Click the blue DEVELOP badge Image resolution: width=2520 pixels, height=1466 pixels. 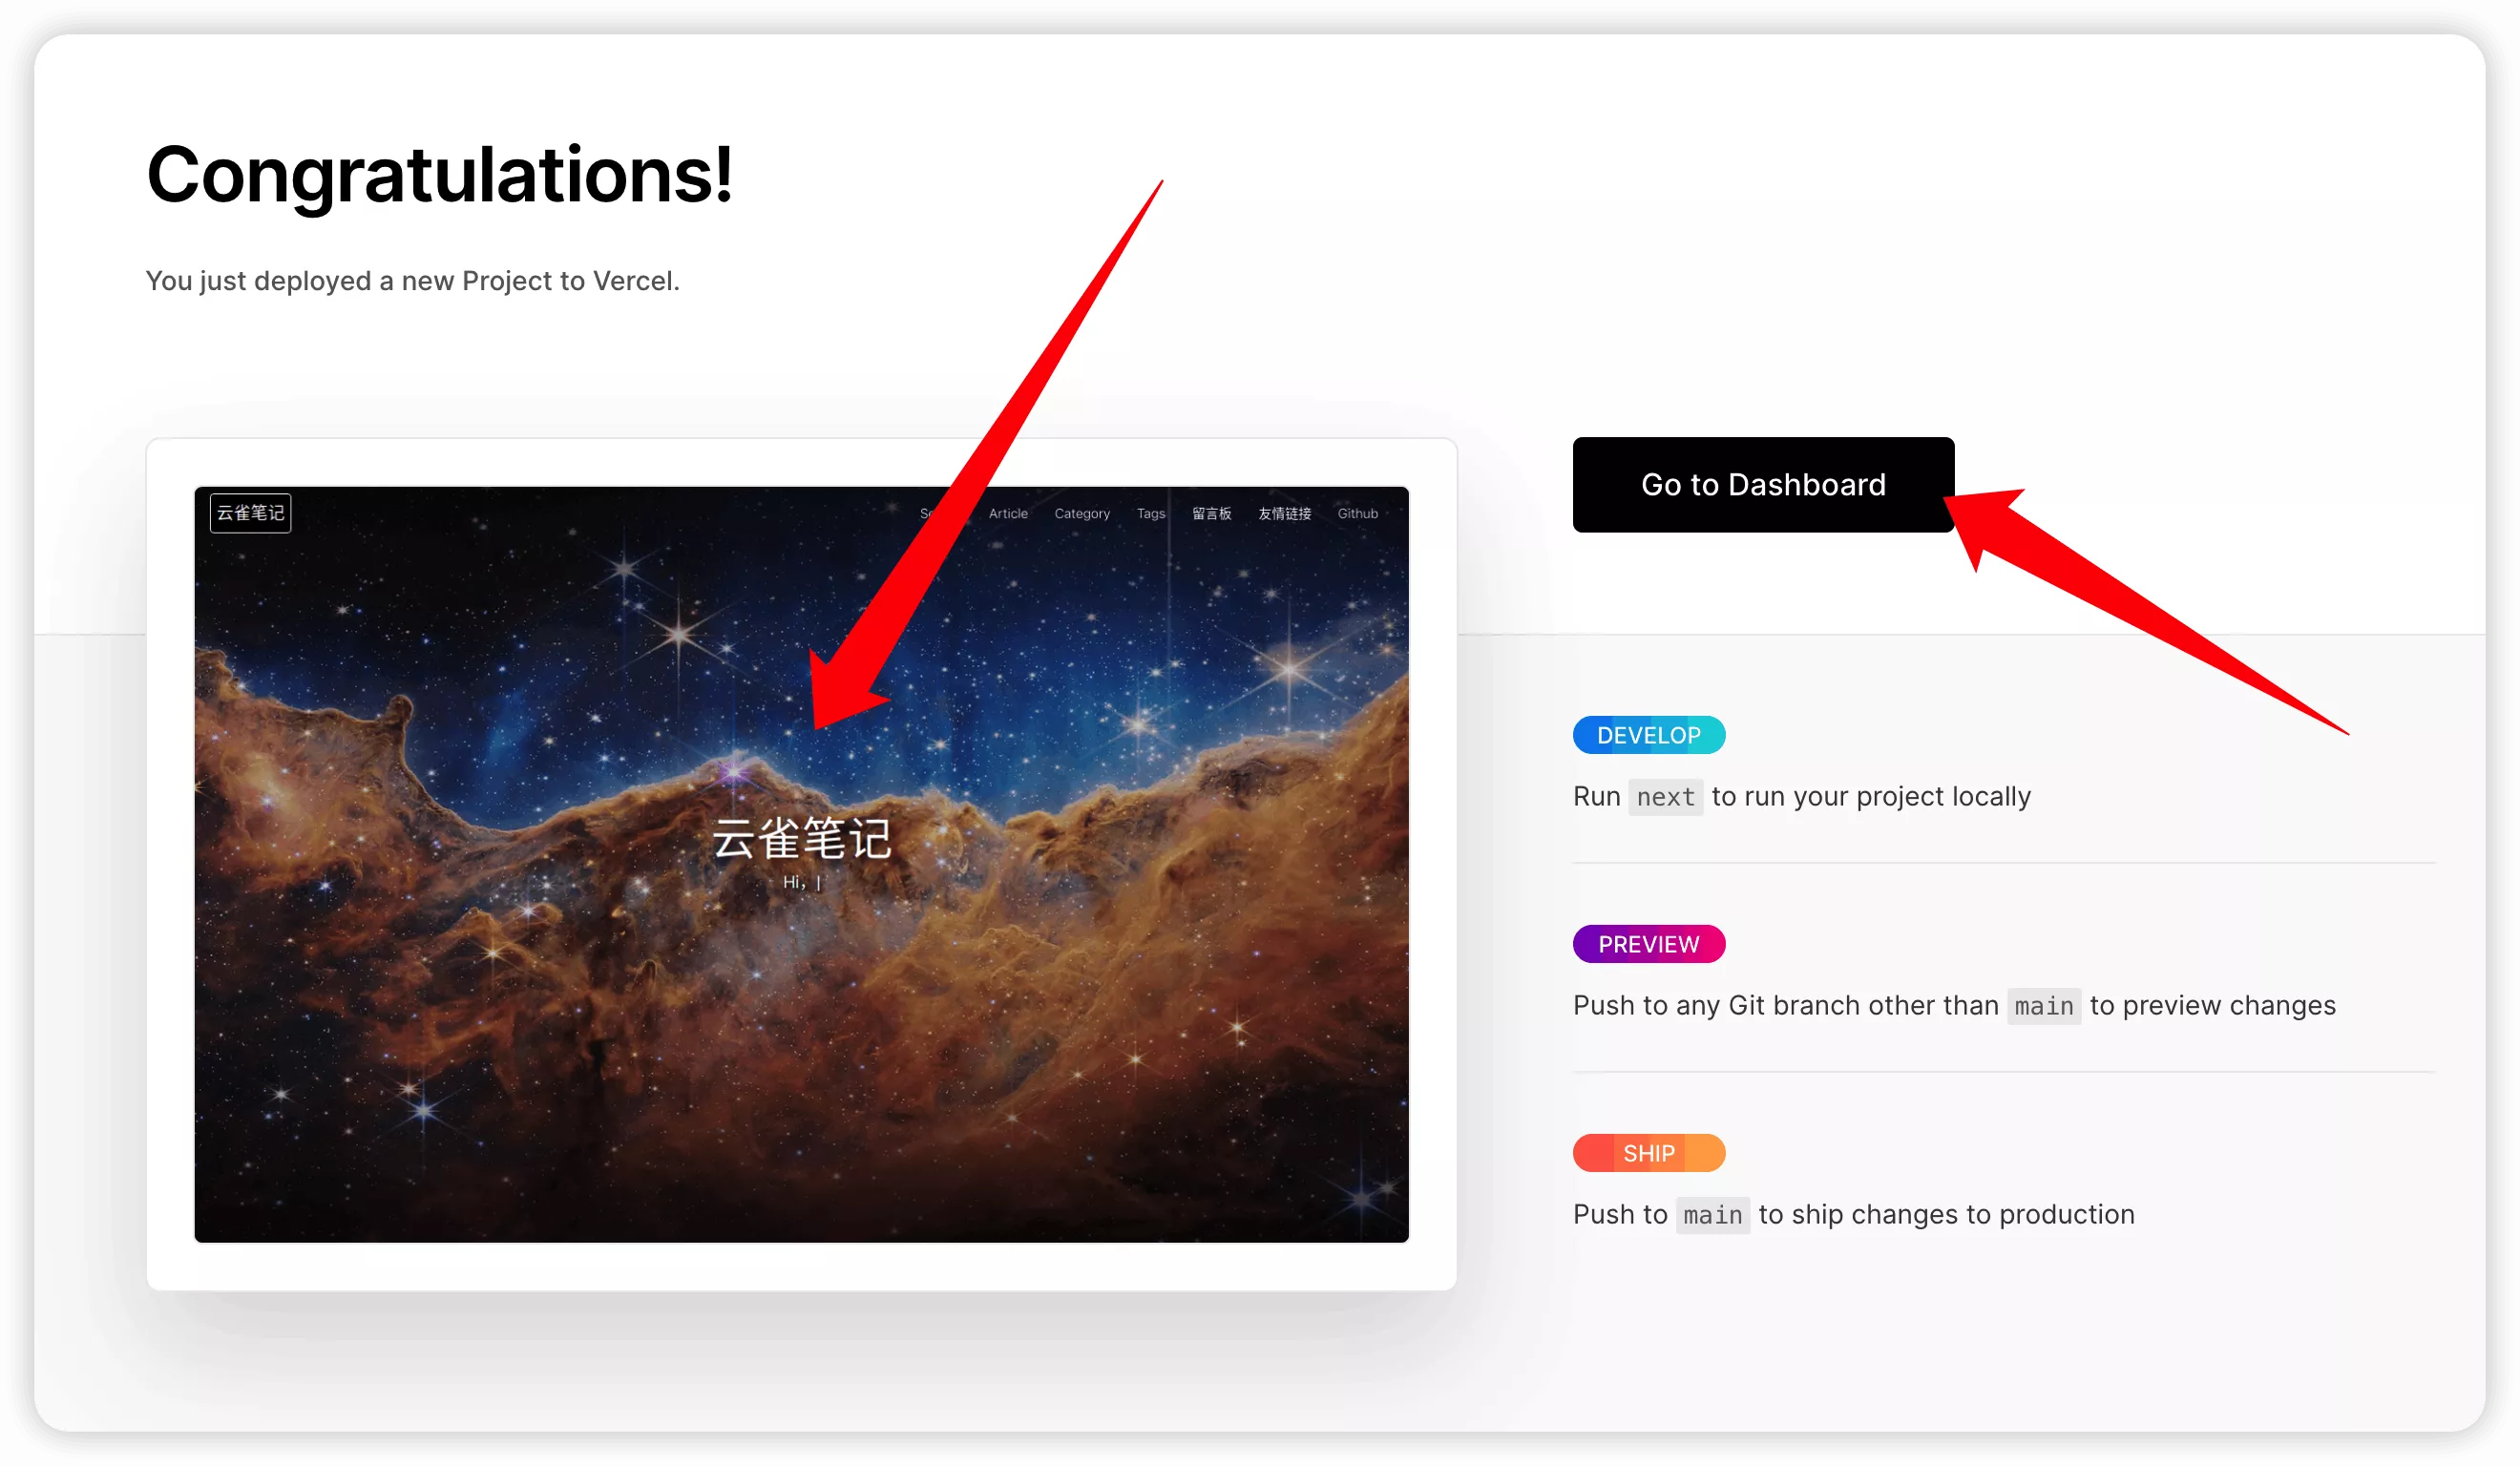point(1649,735)
